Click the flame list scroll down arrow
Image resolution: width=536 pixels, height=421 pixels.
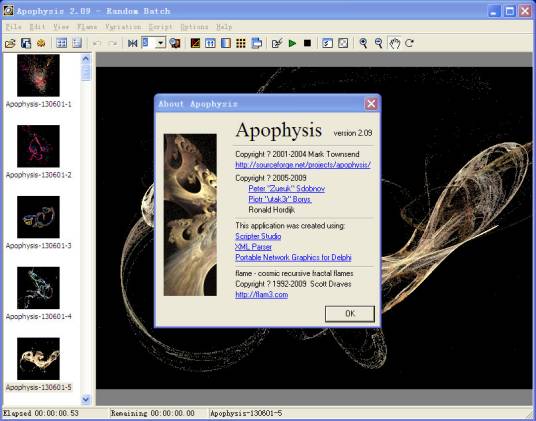coord(86,398)
